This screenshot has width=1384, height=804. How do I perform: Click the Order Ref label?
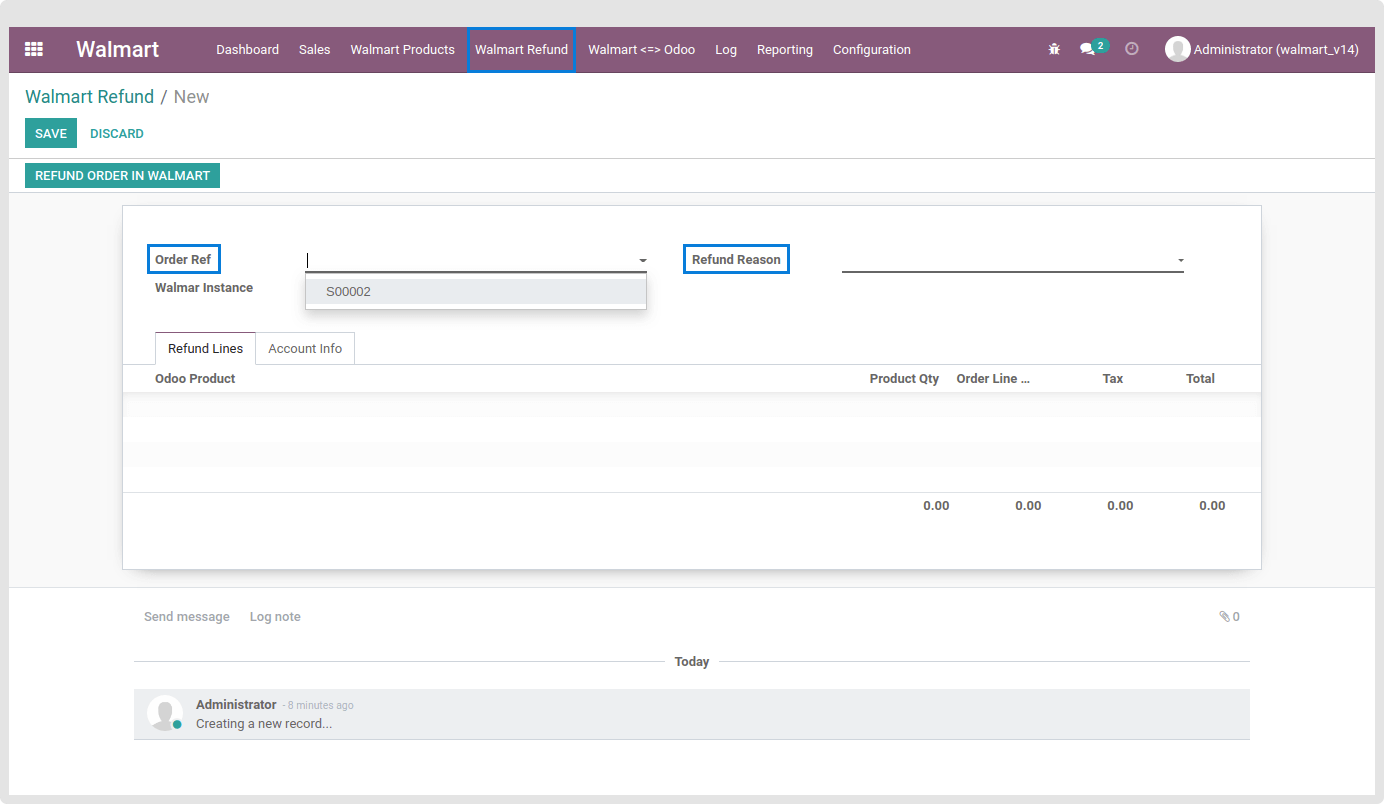(183, 260)
